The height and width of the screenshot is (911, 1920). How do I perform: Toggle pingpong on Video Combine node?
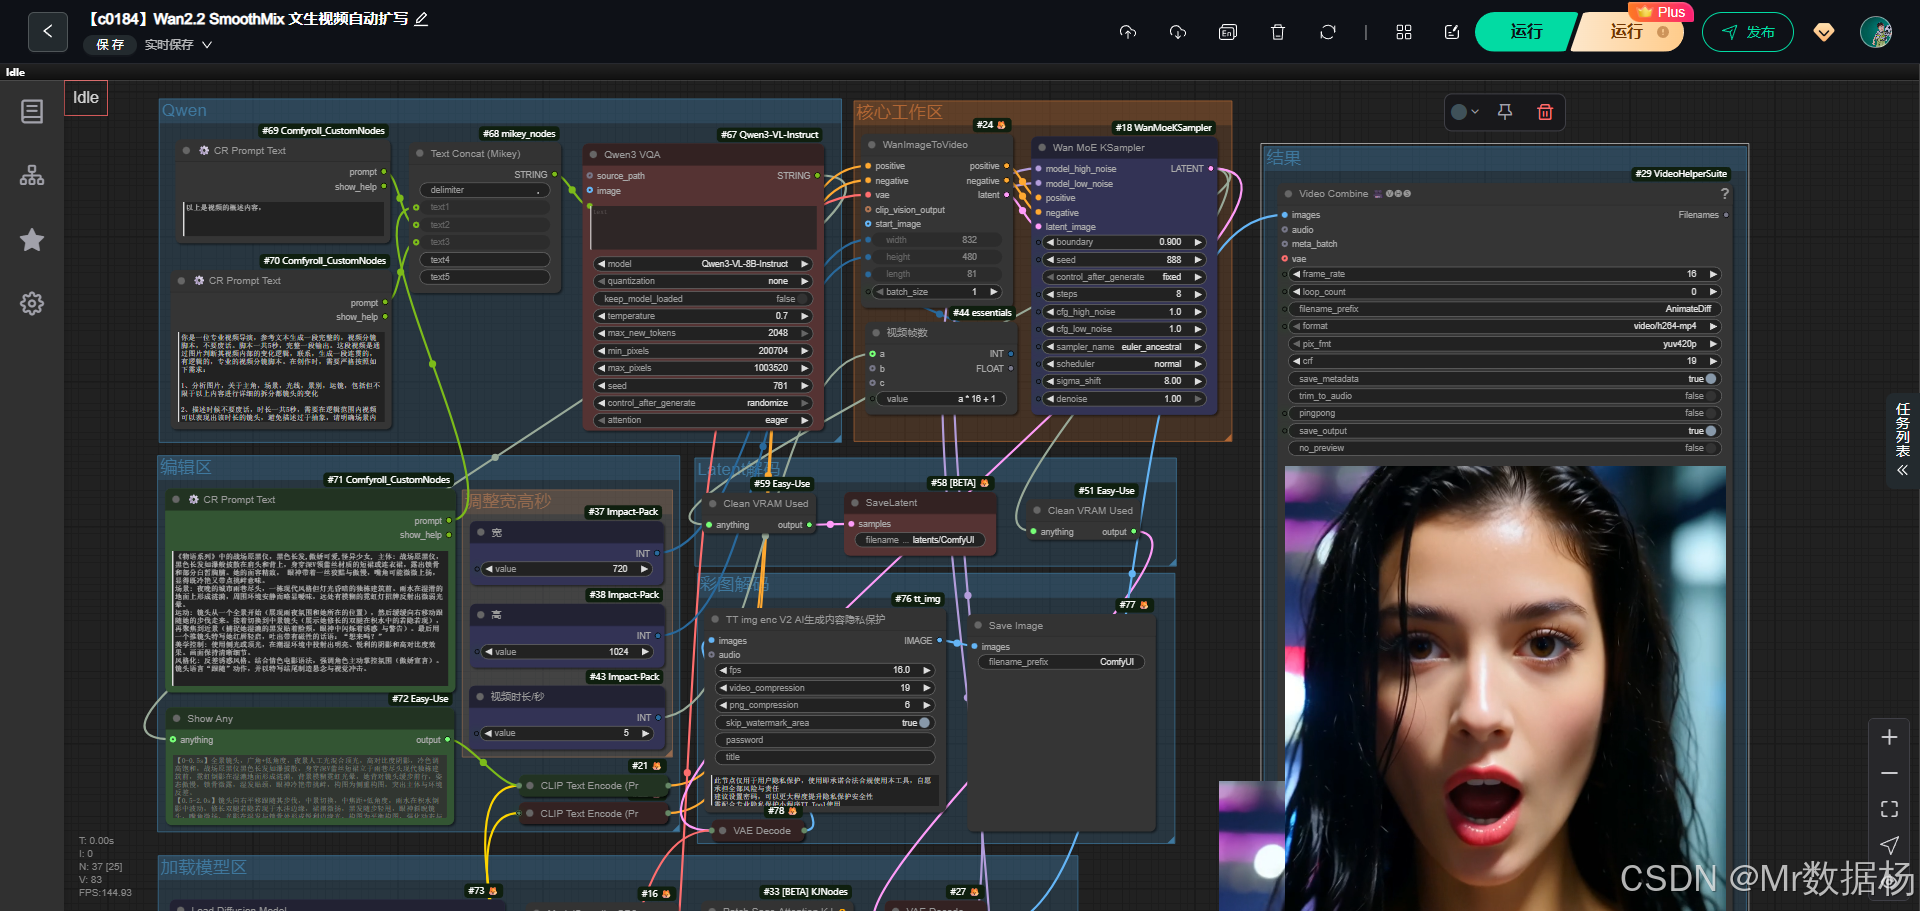click(1505, 413)
